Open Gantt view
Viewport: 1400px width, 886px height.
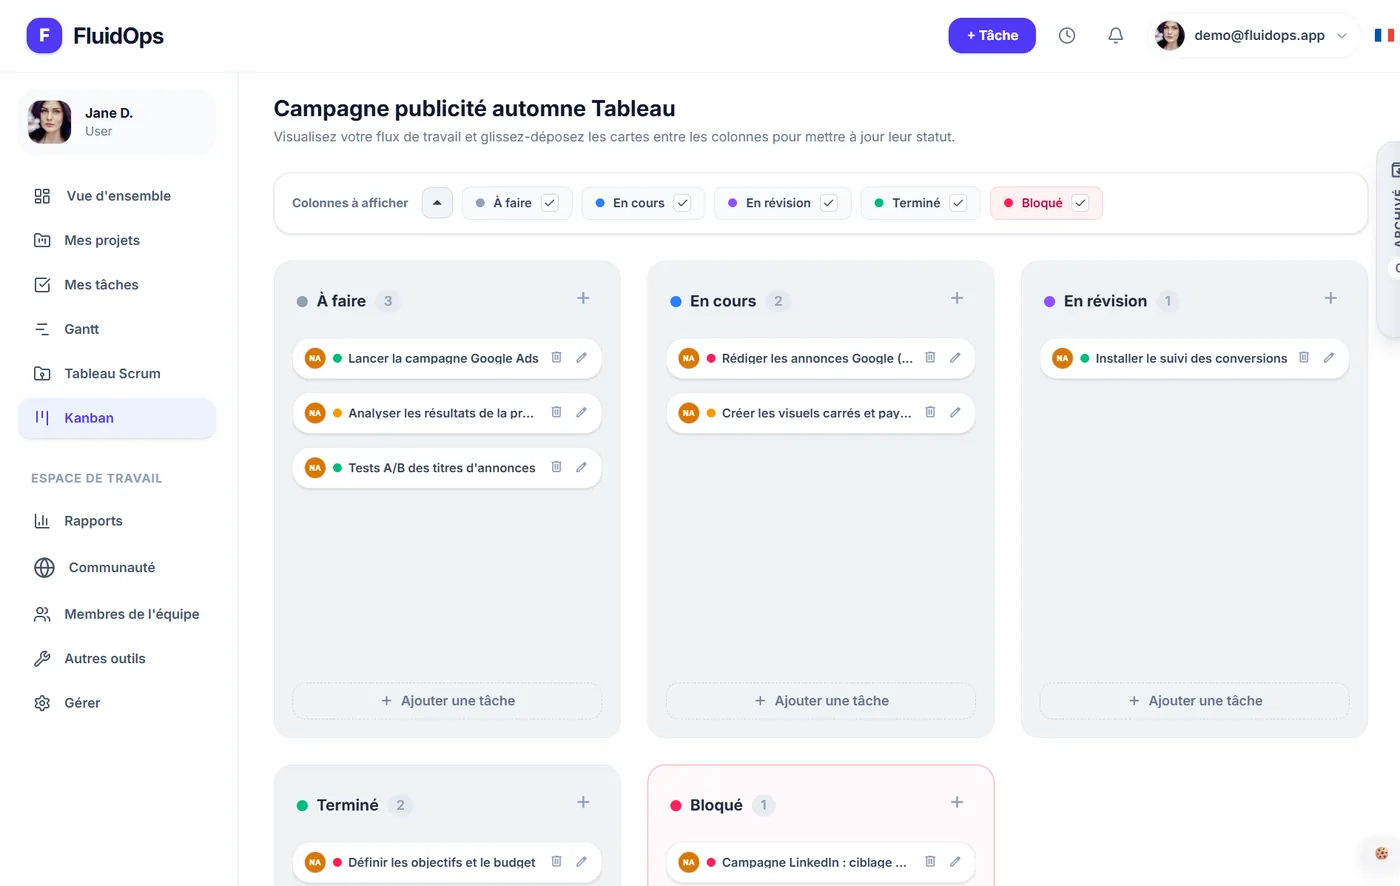(x=118, y=329)
